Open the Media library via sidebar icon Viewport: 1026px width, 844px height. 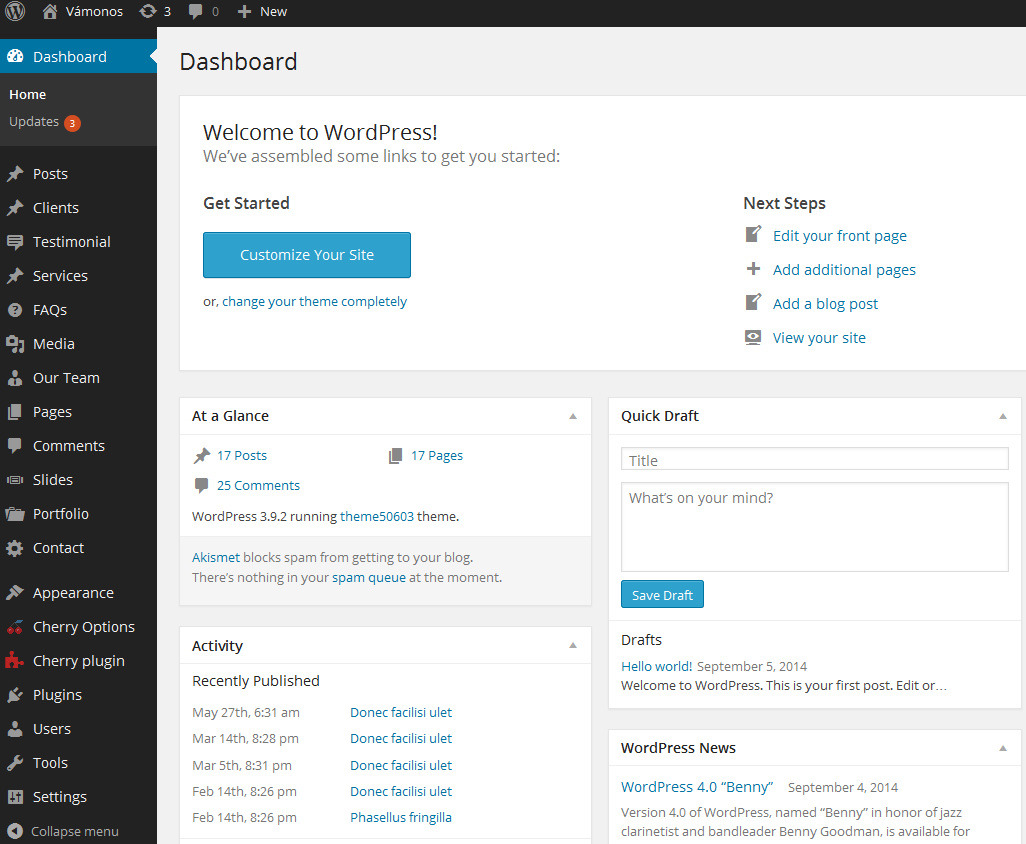click(x=15, y=343)
